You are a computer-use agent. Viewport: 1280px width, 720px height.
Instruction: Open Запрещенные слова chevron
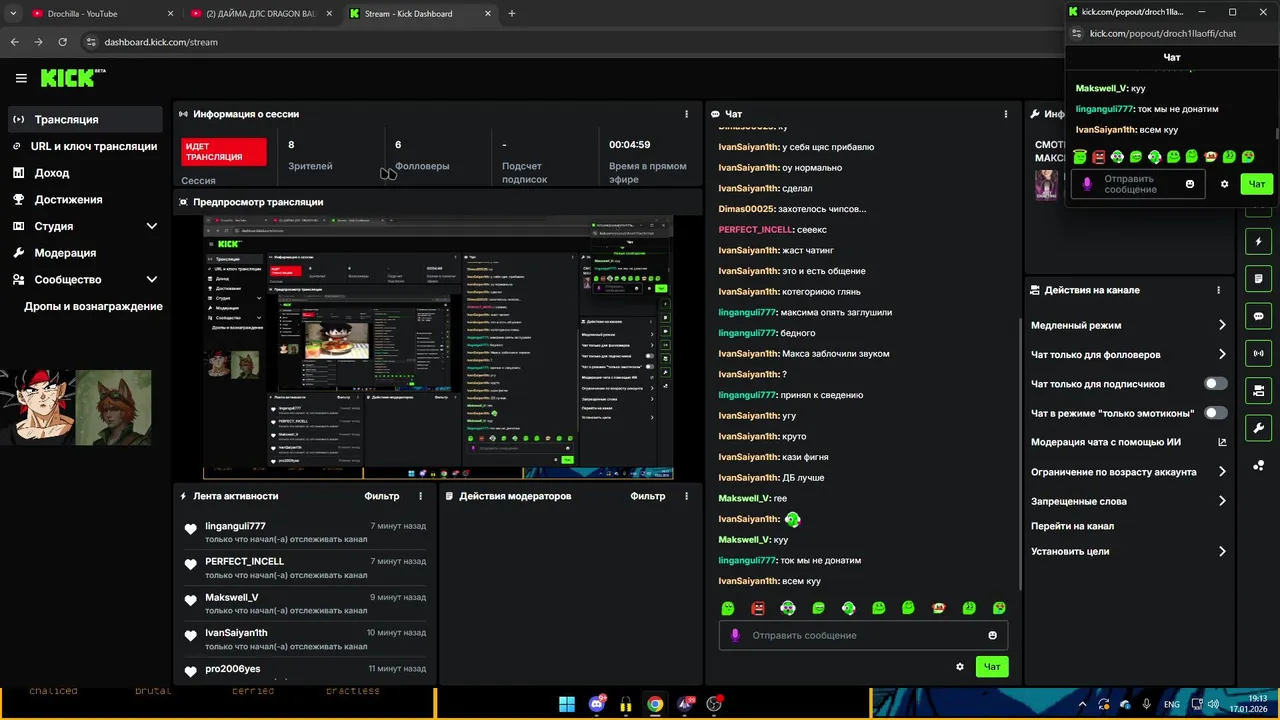coord(1222,501)
